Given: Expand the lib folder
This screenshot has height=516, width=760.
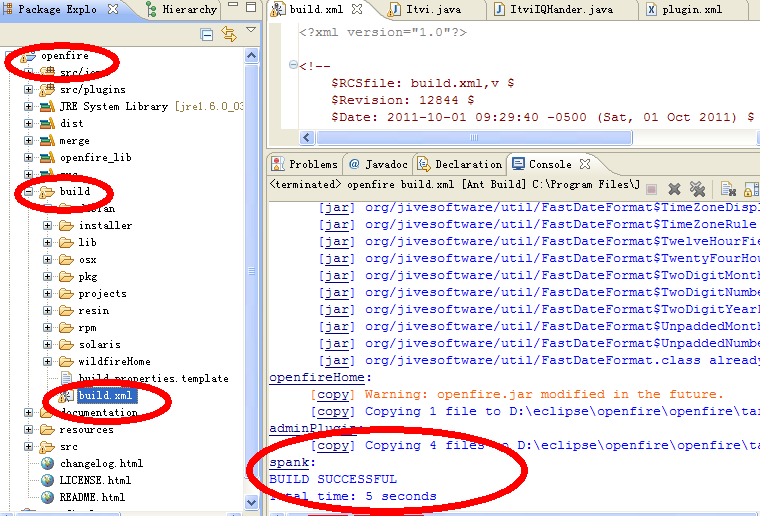Looking at the screenshot, I should pyautogui.click(x=47, y=242).
